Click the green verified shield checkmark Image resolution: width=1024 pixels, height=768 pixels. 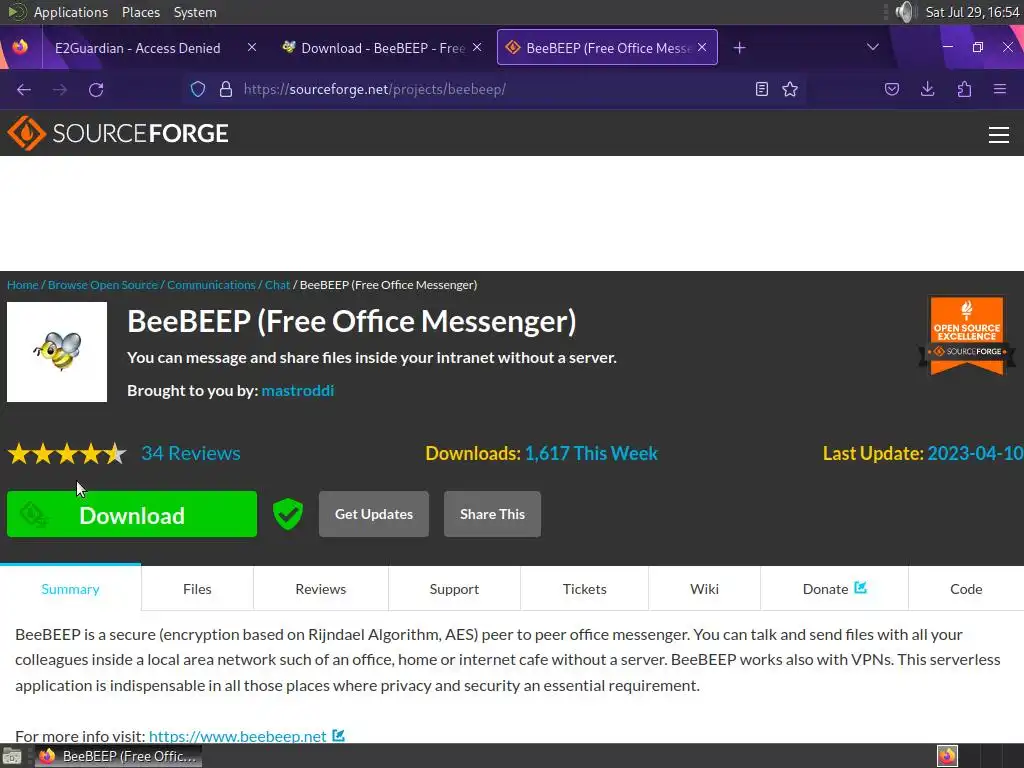click(287, 514)
